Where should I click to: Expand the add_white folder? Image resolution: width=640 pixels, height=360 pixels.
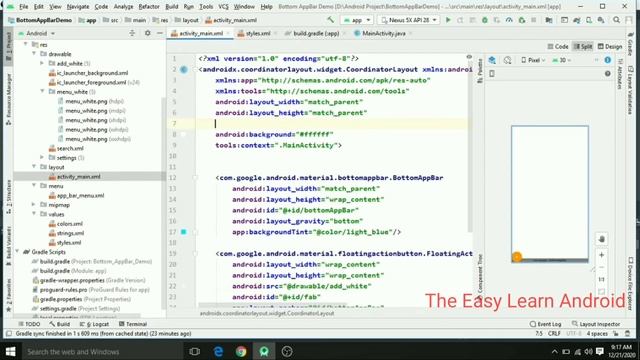(x=42, y=63)
